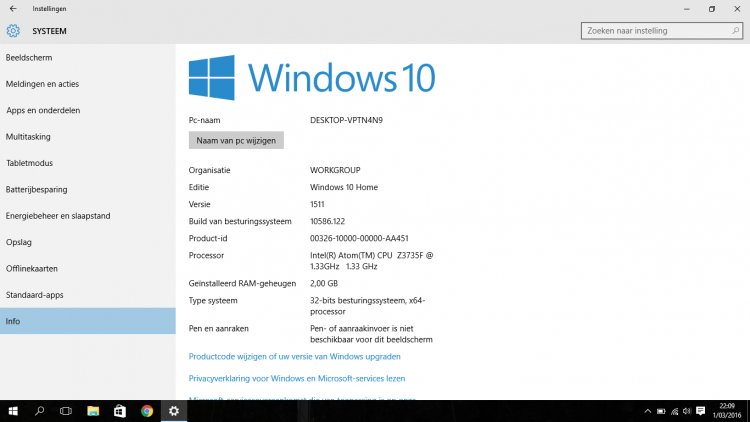Select Batterijbesparing in the sidebar

tap(36, 189)
